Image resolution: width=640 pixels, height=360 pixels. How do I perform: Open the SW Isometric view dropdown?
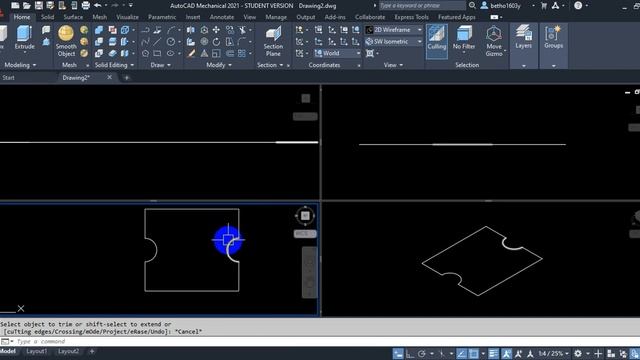[393, 42]
